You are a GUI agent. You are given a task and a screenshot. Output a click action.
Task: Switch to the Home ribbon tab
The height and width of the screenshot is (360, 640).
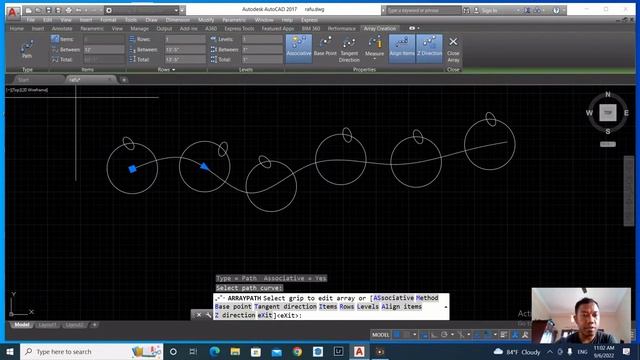click(x=17, y=29)
